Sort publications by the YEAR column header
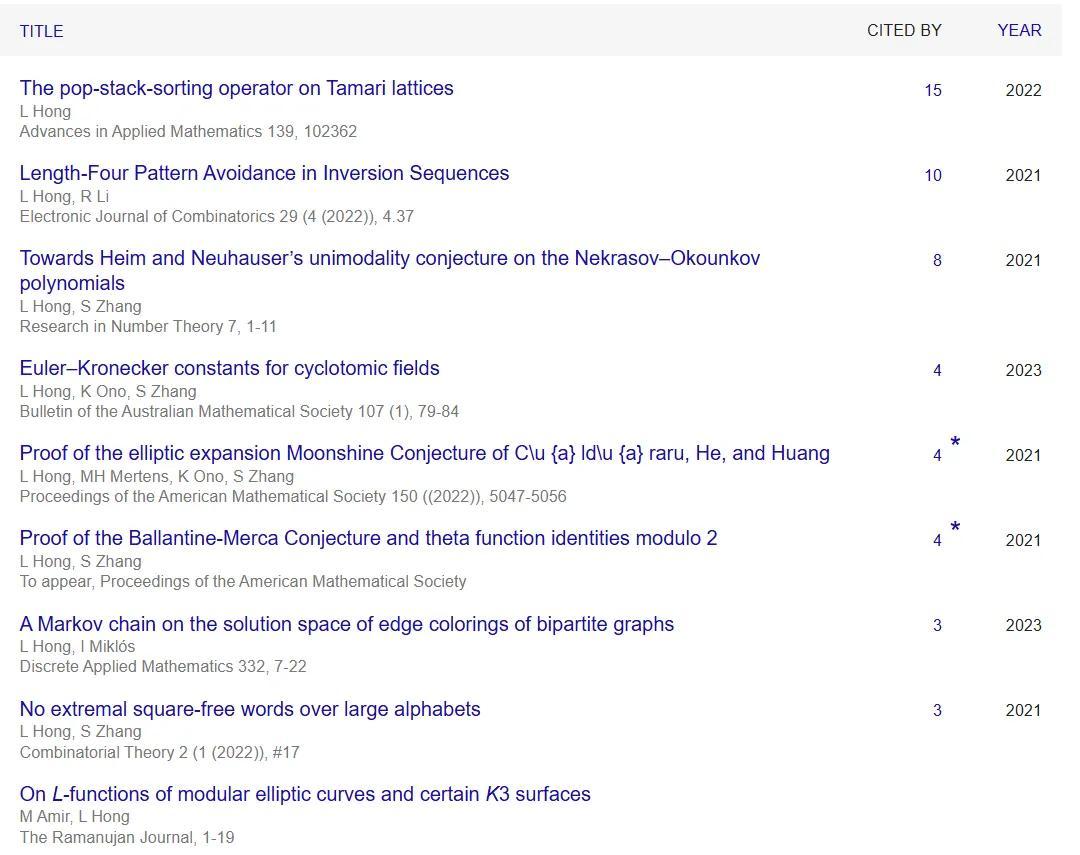This screenshot has width=1080, height=855. click(x=1019, y=30)
